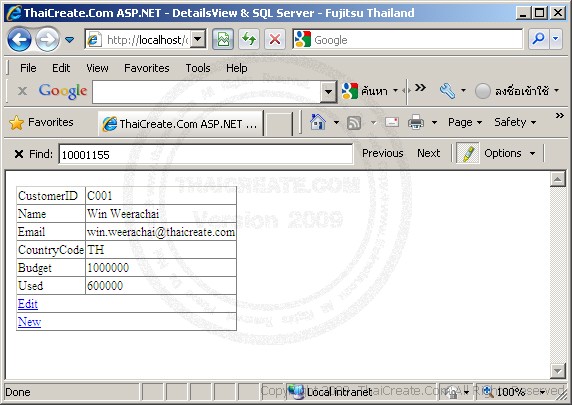This screenshot has height=405, width=572.
Task: Go back with the Back arrow button
Action: (19, 39)
